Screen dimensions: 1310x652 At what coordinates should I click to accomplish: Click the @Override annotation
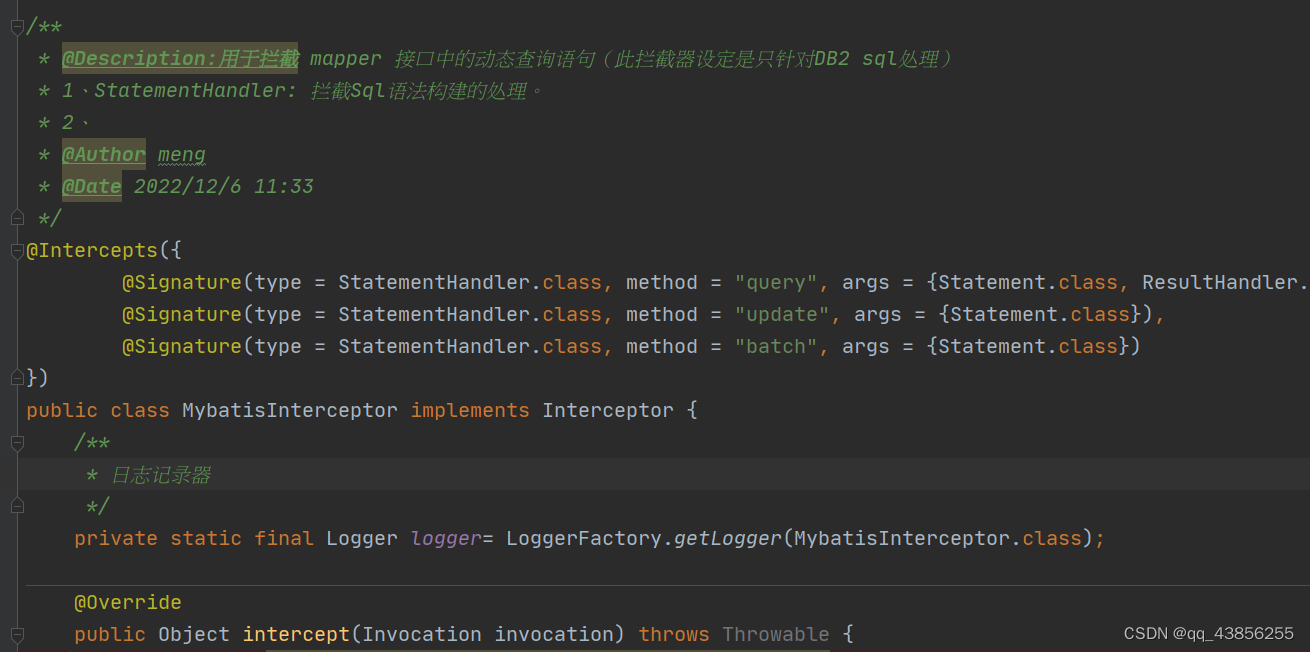coord(128,601)
